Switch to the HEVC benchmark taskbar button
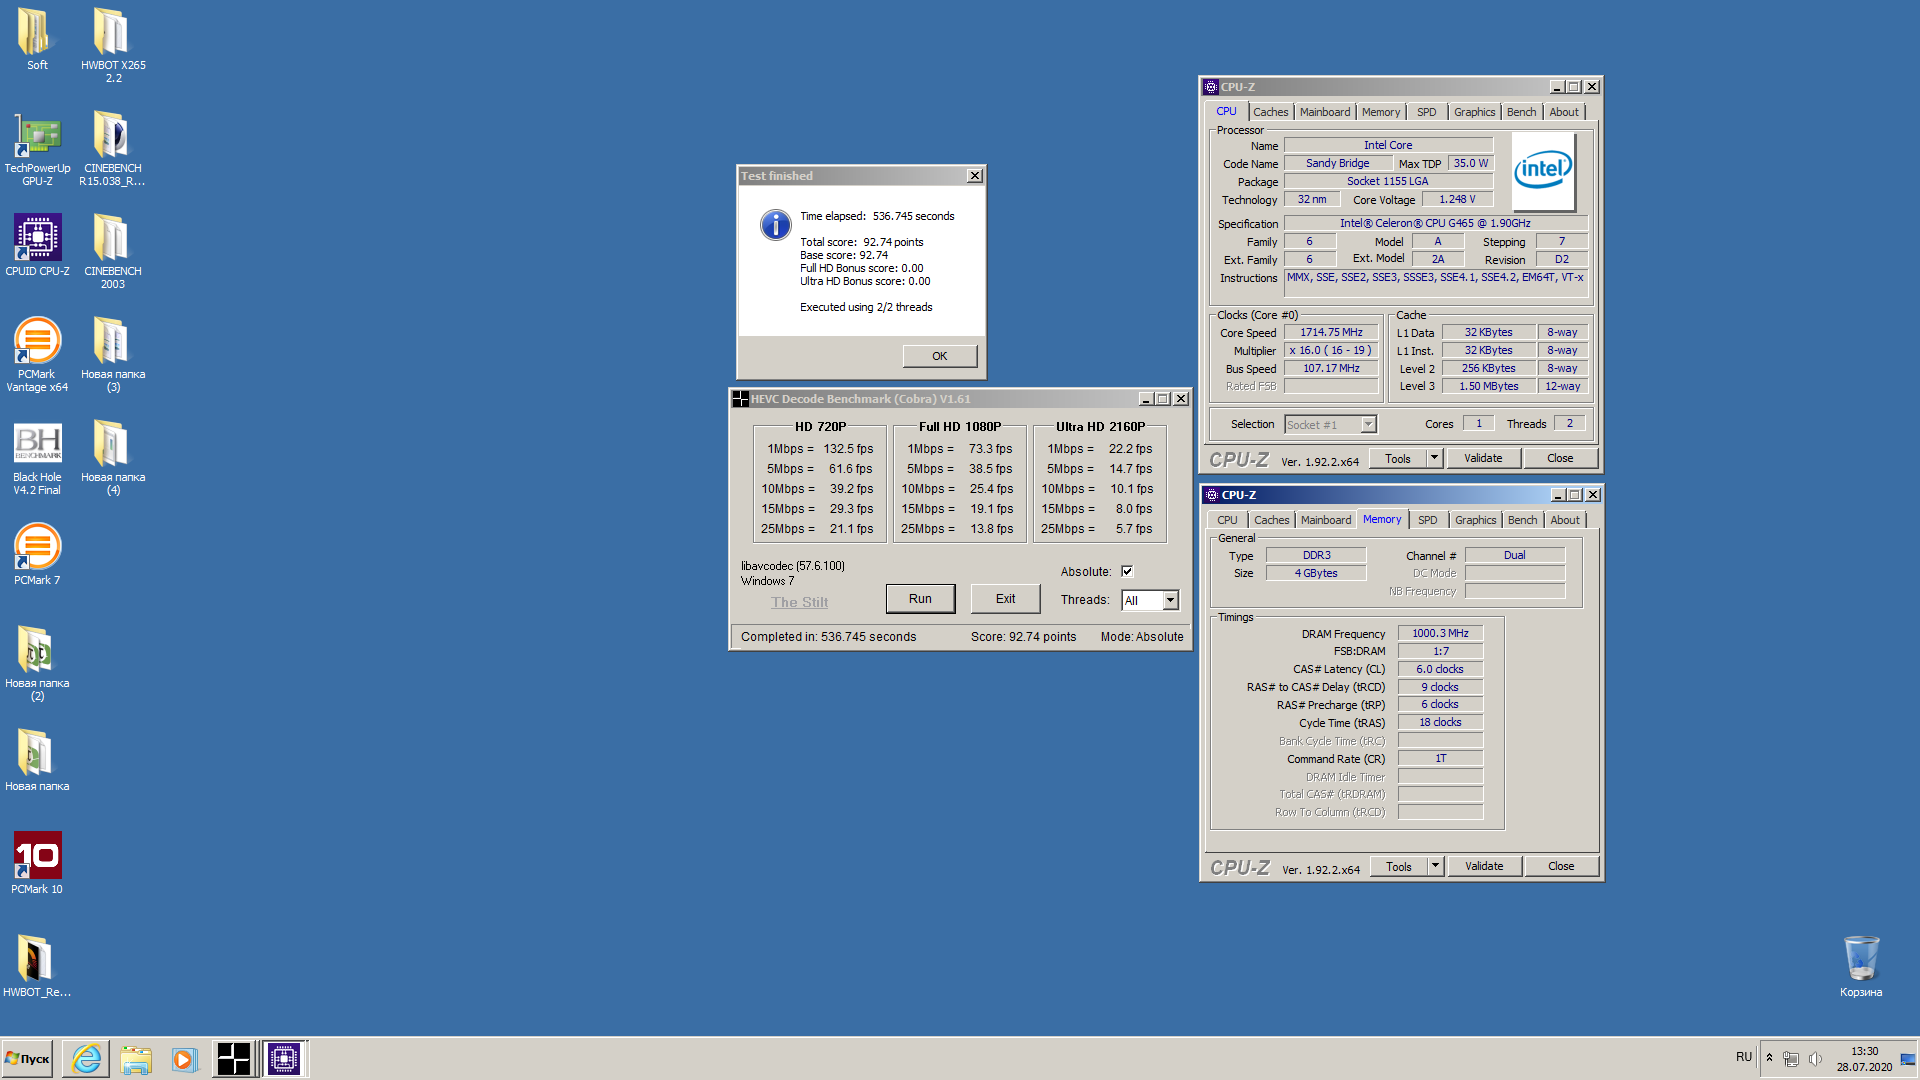The width and height of the screenshot is (1920, 1080). pos(234,1059)
